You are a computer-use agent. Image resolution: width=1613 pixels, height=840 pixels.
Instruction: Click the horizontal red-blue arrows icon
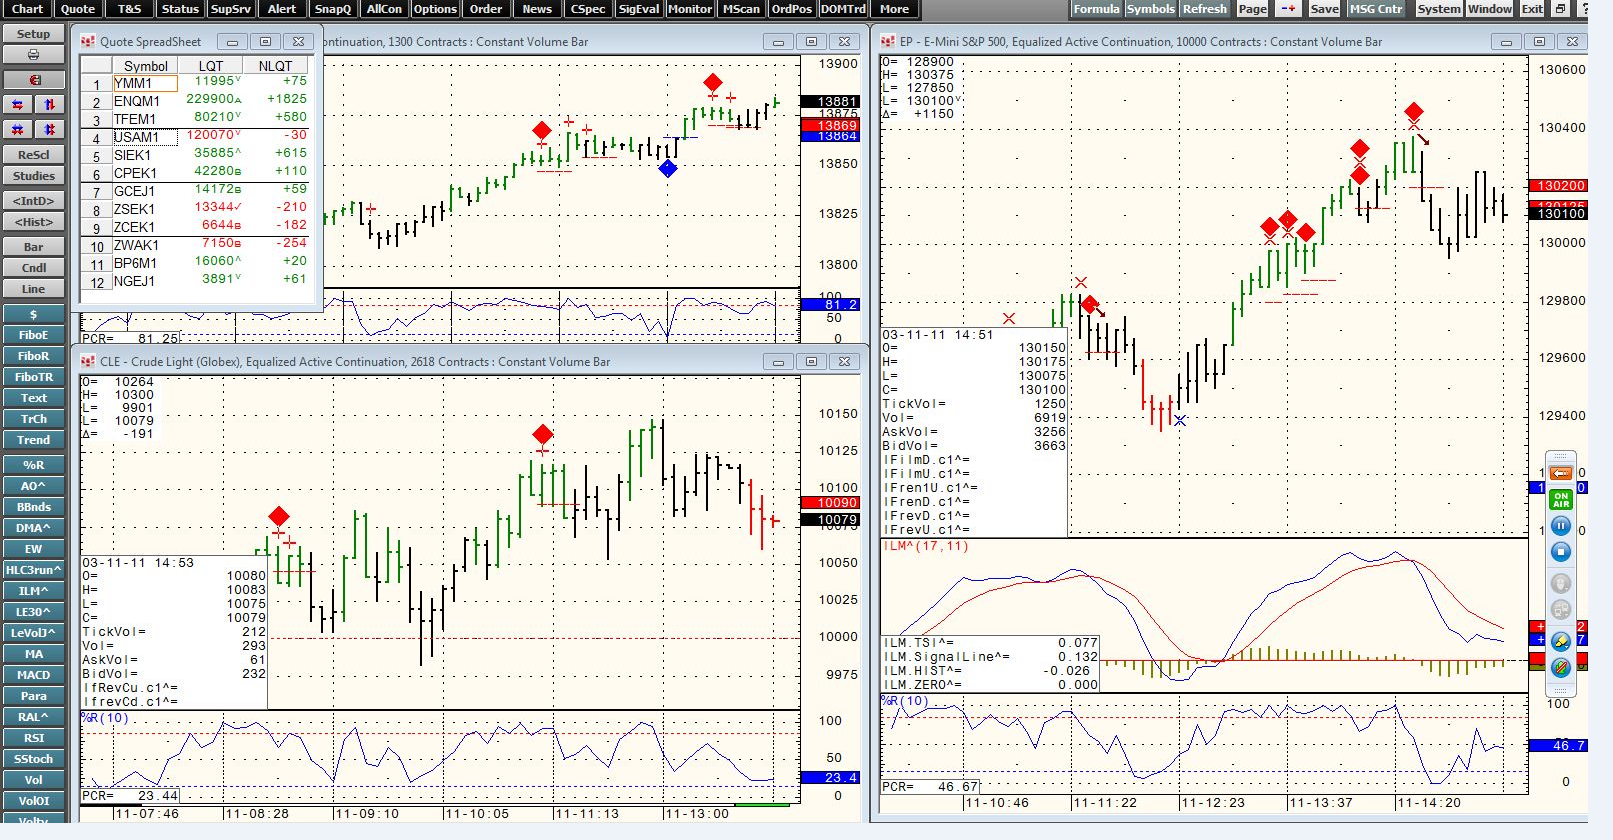(17, 105)
